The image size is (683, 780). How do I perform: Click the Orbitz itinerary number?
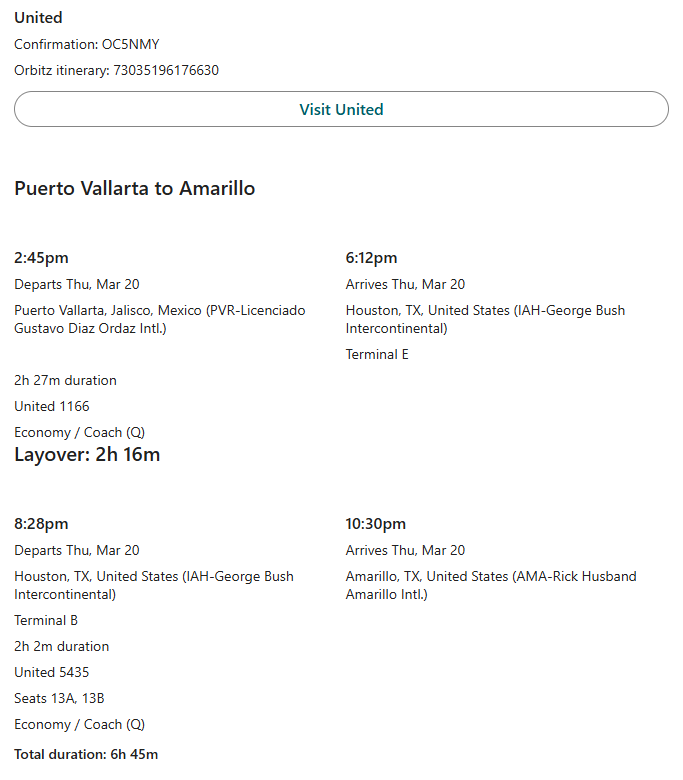[165, 70]
